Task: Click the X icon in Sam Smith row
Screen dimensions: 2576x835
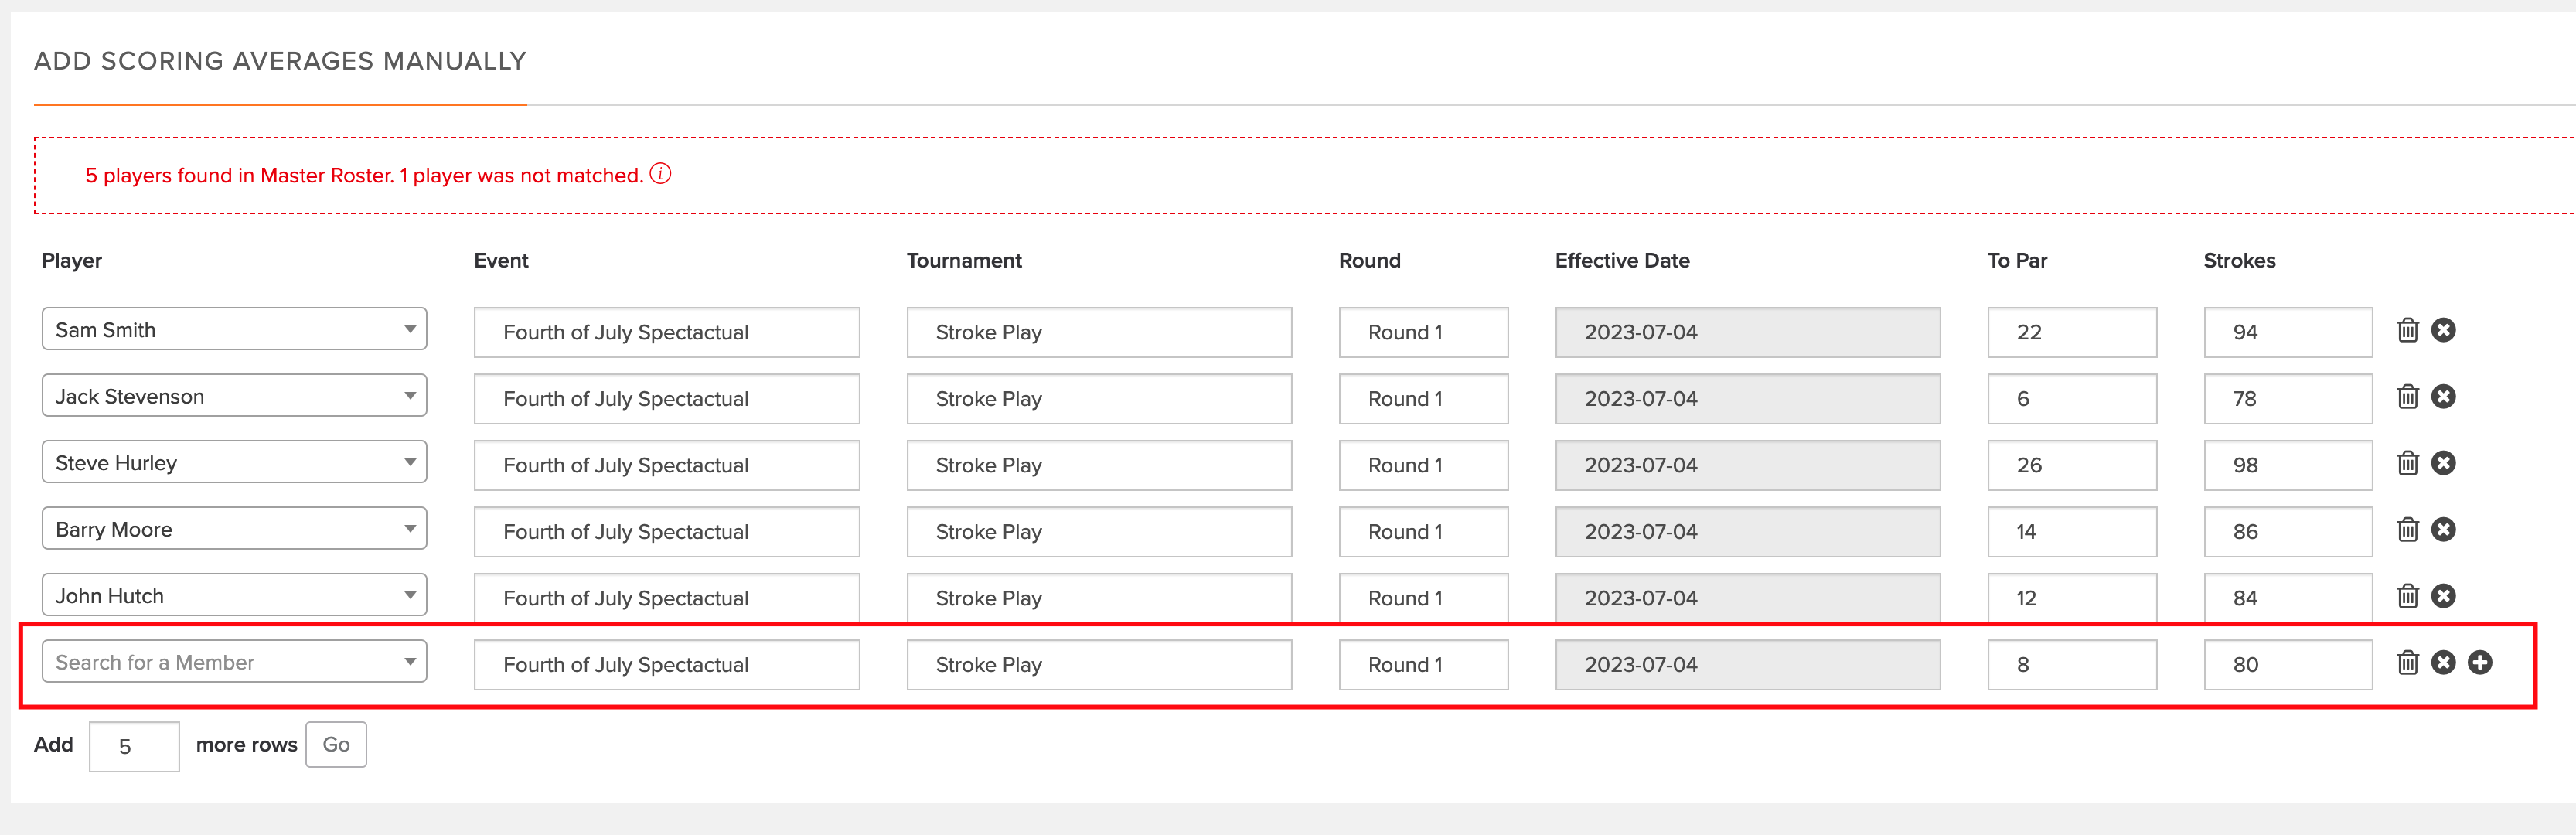Action: pyautogui.click(x=2443, y=330)
